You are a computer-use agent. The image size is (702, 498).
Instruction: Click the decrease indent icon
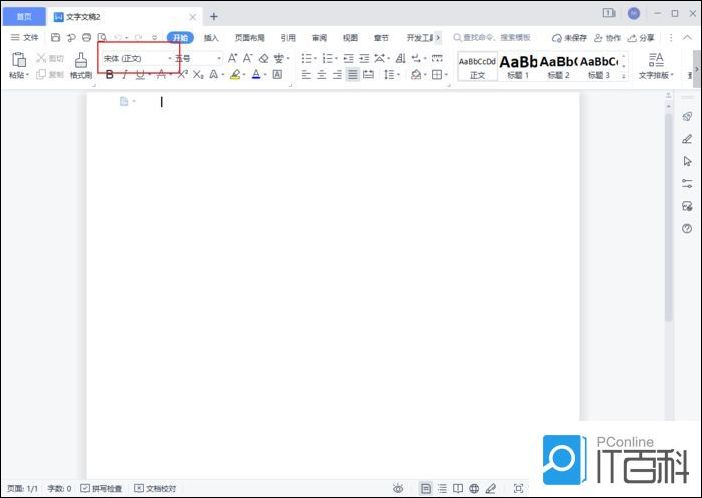348,58
